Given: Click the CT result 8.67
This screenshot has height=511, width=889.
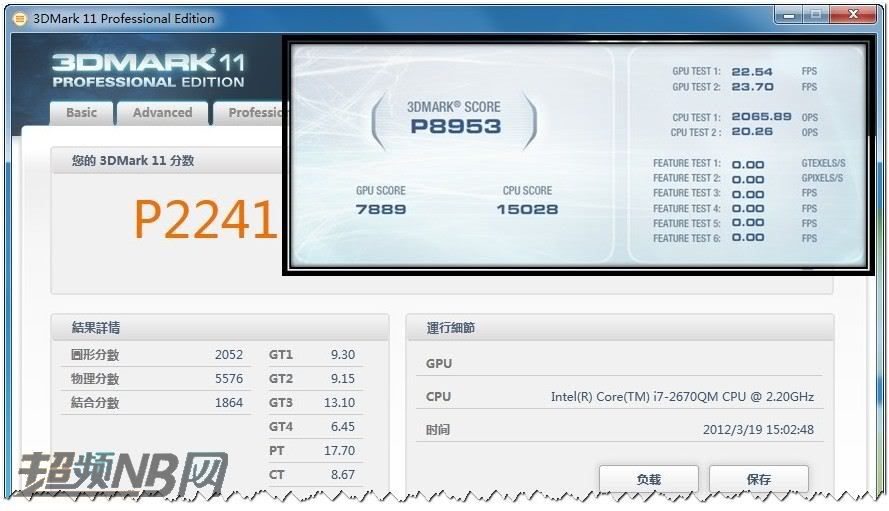Looking at the screenshot, I should [343, 475].
